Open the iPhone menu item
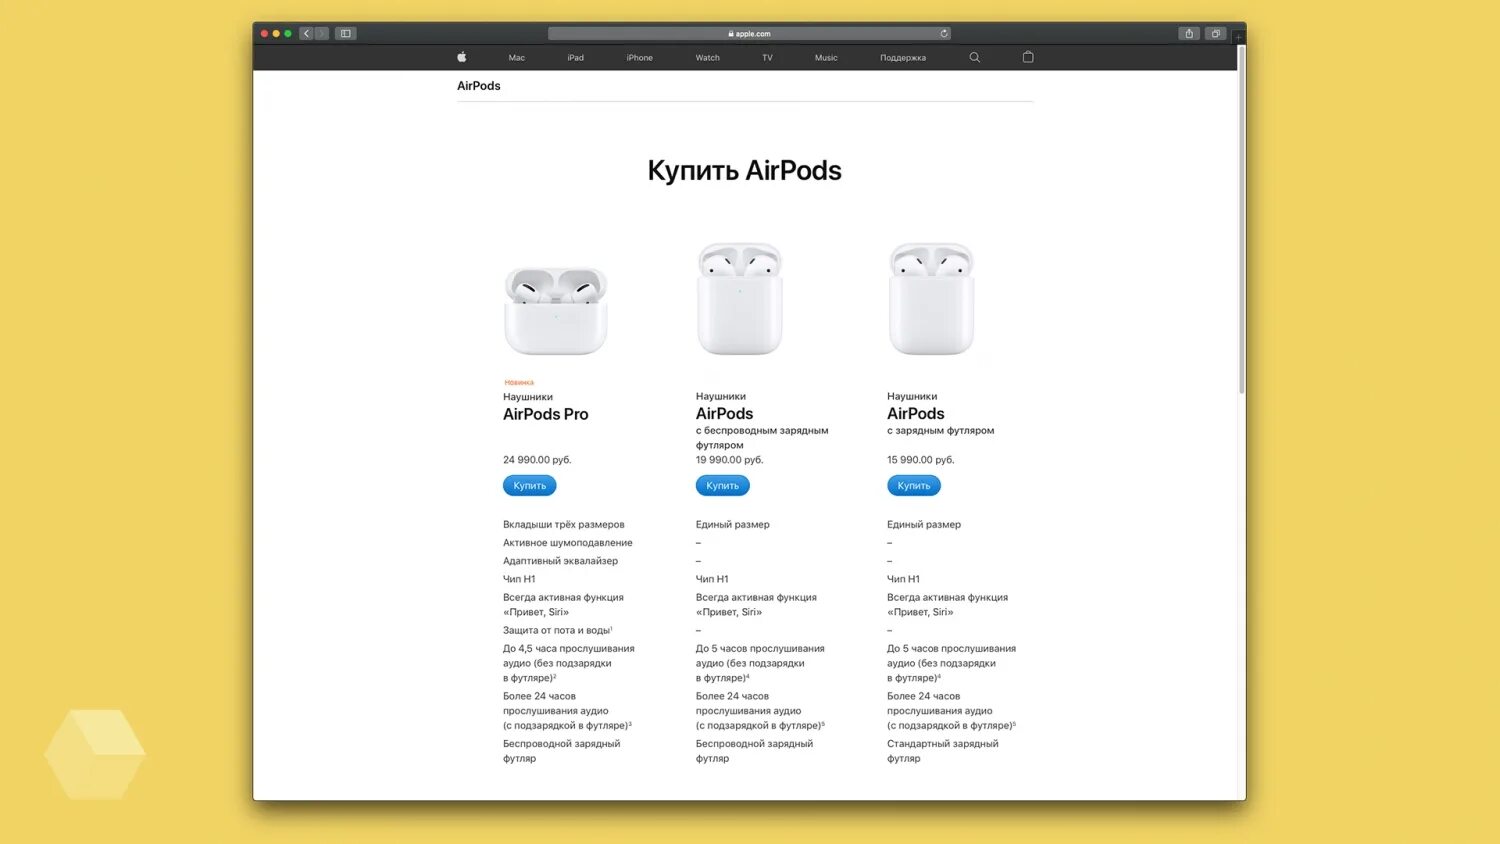Screen dimensions: 1500x844 640,58
